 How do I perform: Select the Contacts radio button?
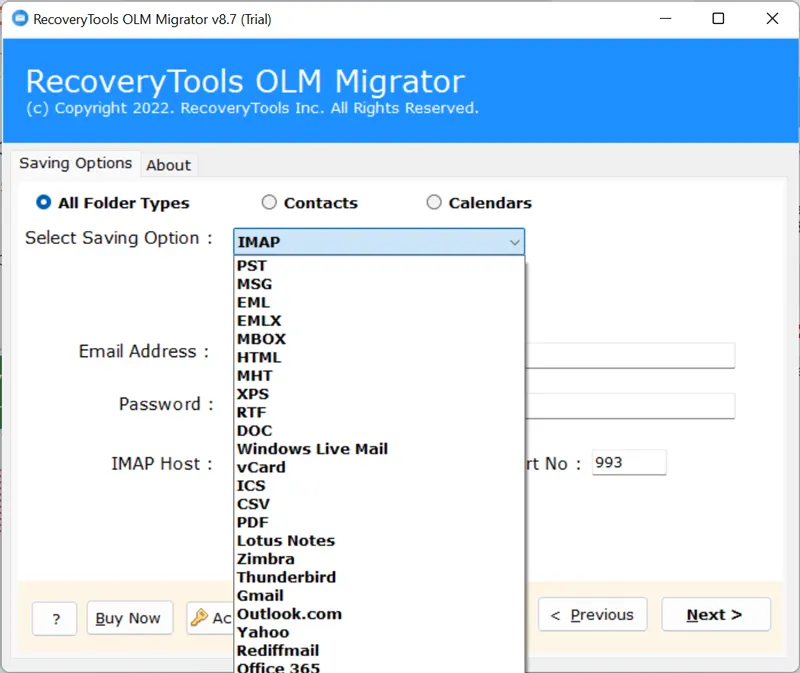click(269, 203)
